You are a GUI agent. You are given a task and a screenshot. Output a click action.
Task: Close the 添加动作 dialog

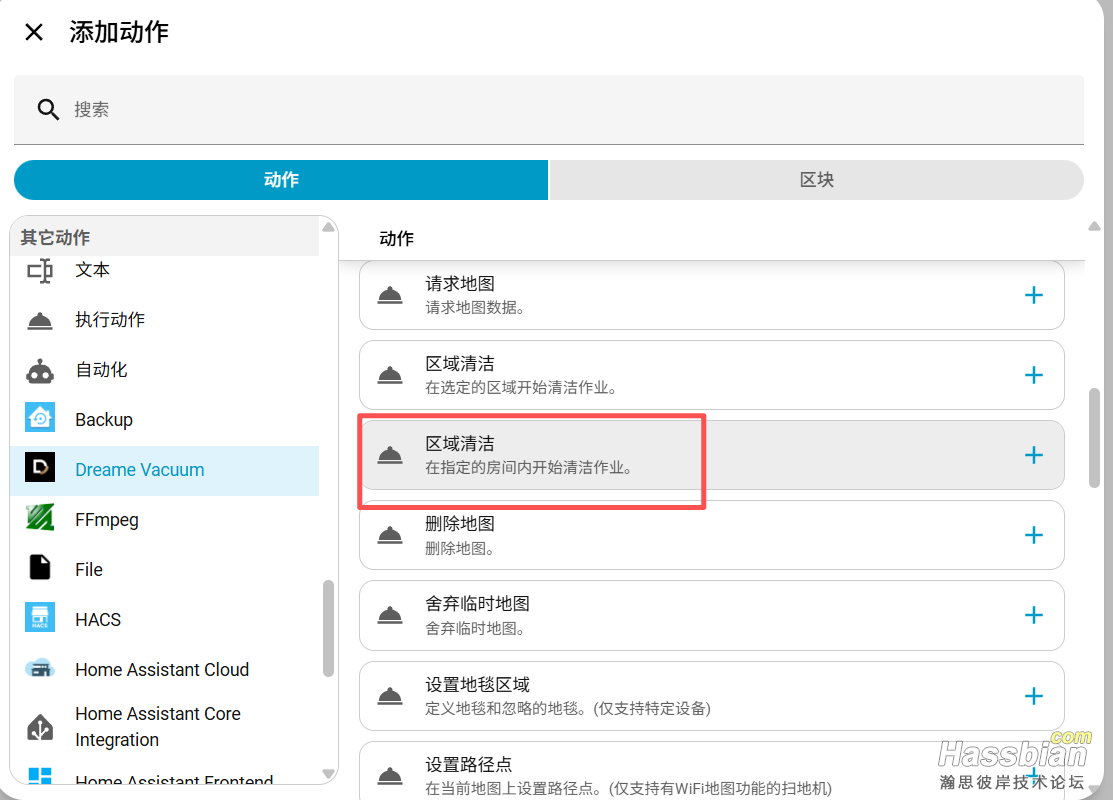pos(34,32)
